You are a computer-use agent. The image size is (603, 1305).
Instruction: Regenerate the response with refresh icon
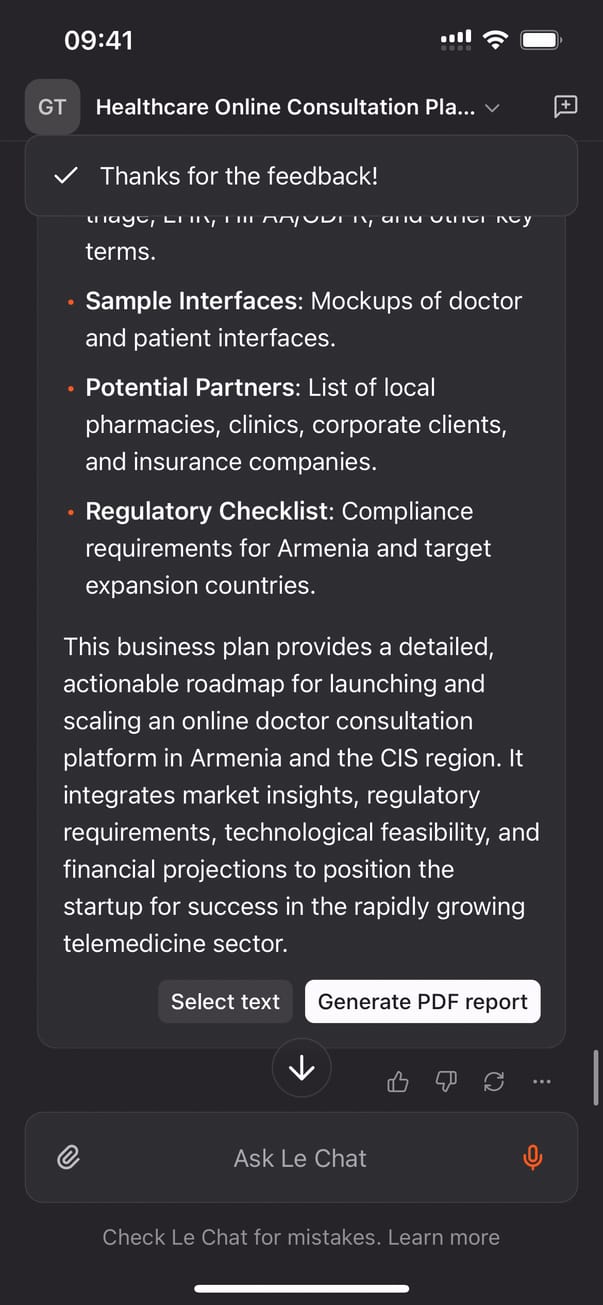494,1081
